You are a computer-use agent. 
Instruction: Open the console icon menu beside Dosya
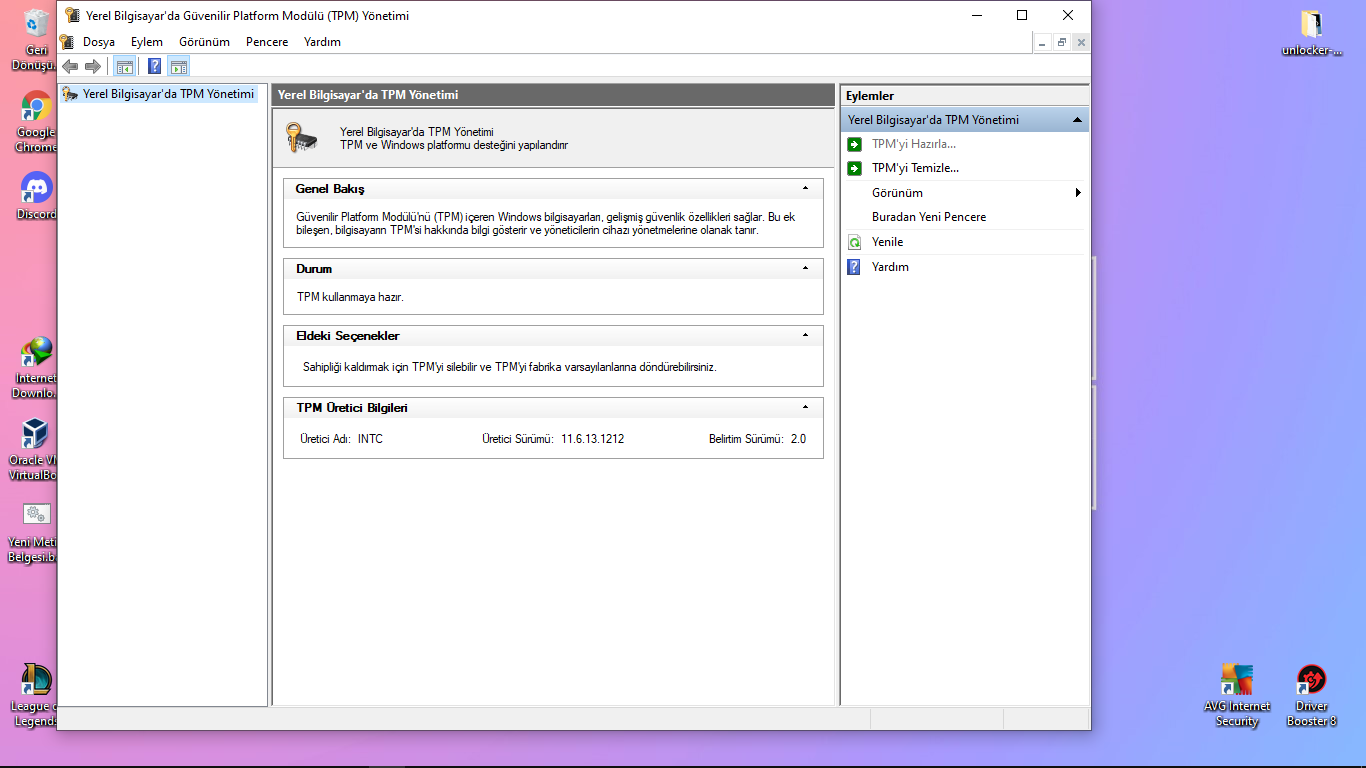click(x=67, y=42)
